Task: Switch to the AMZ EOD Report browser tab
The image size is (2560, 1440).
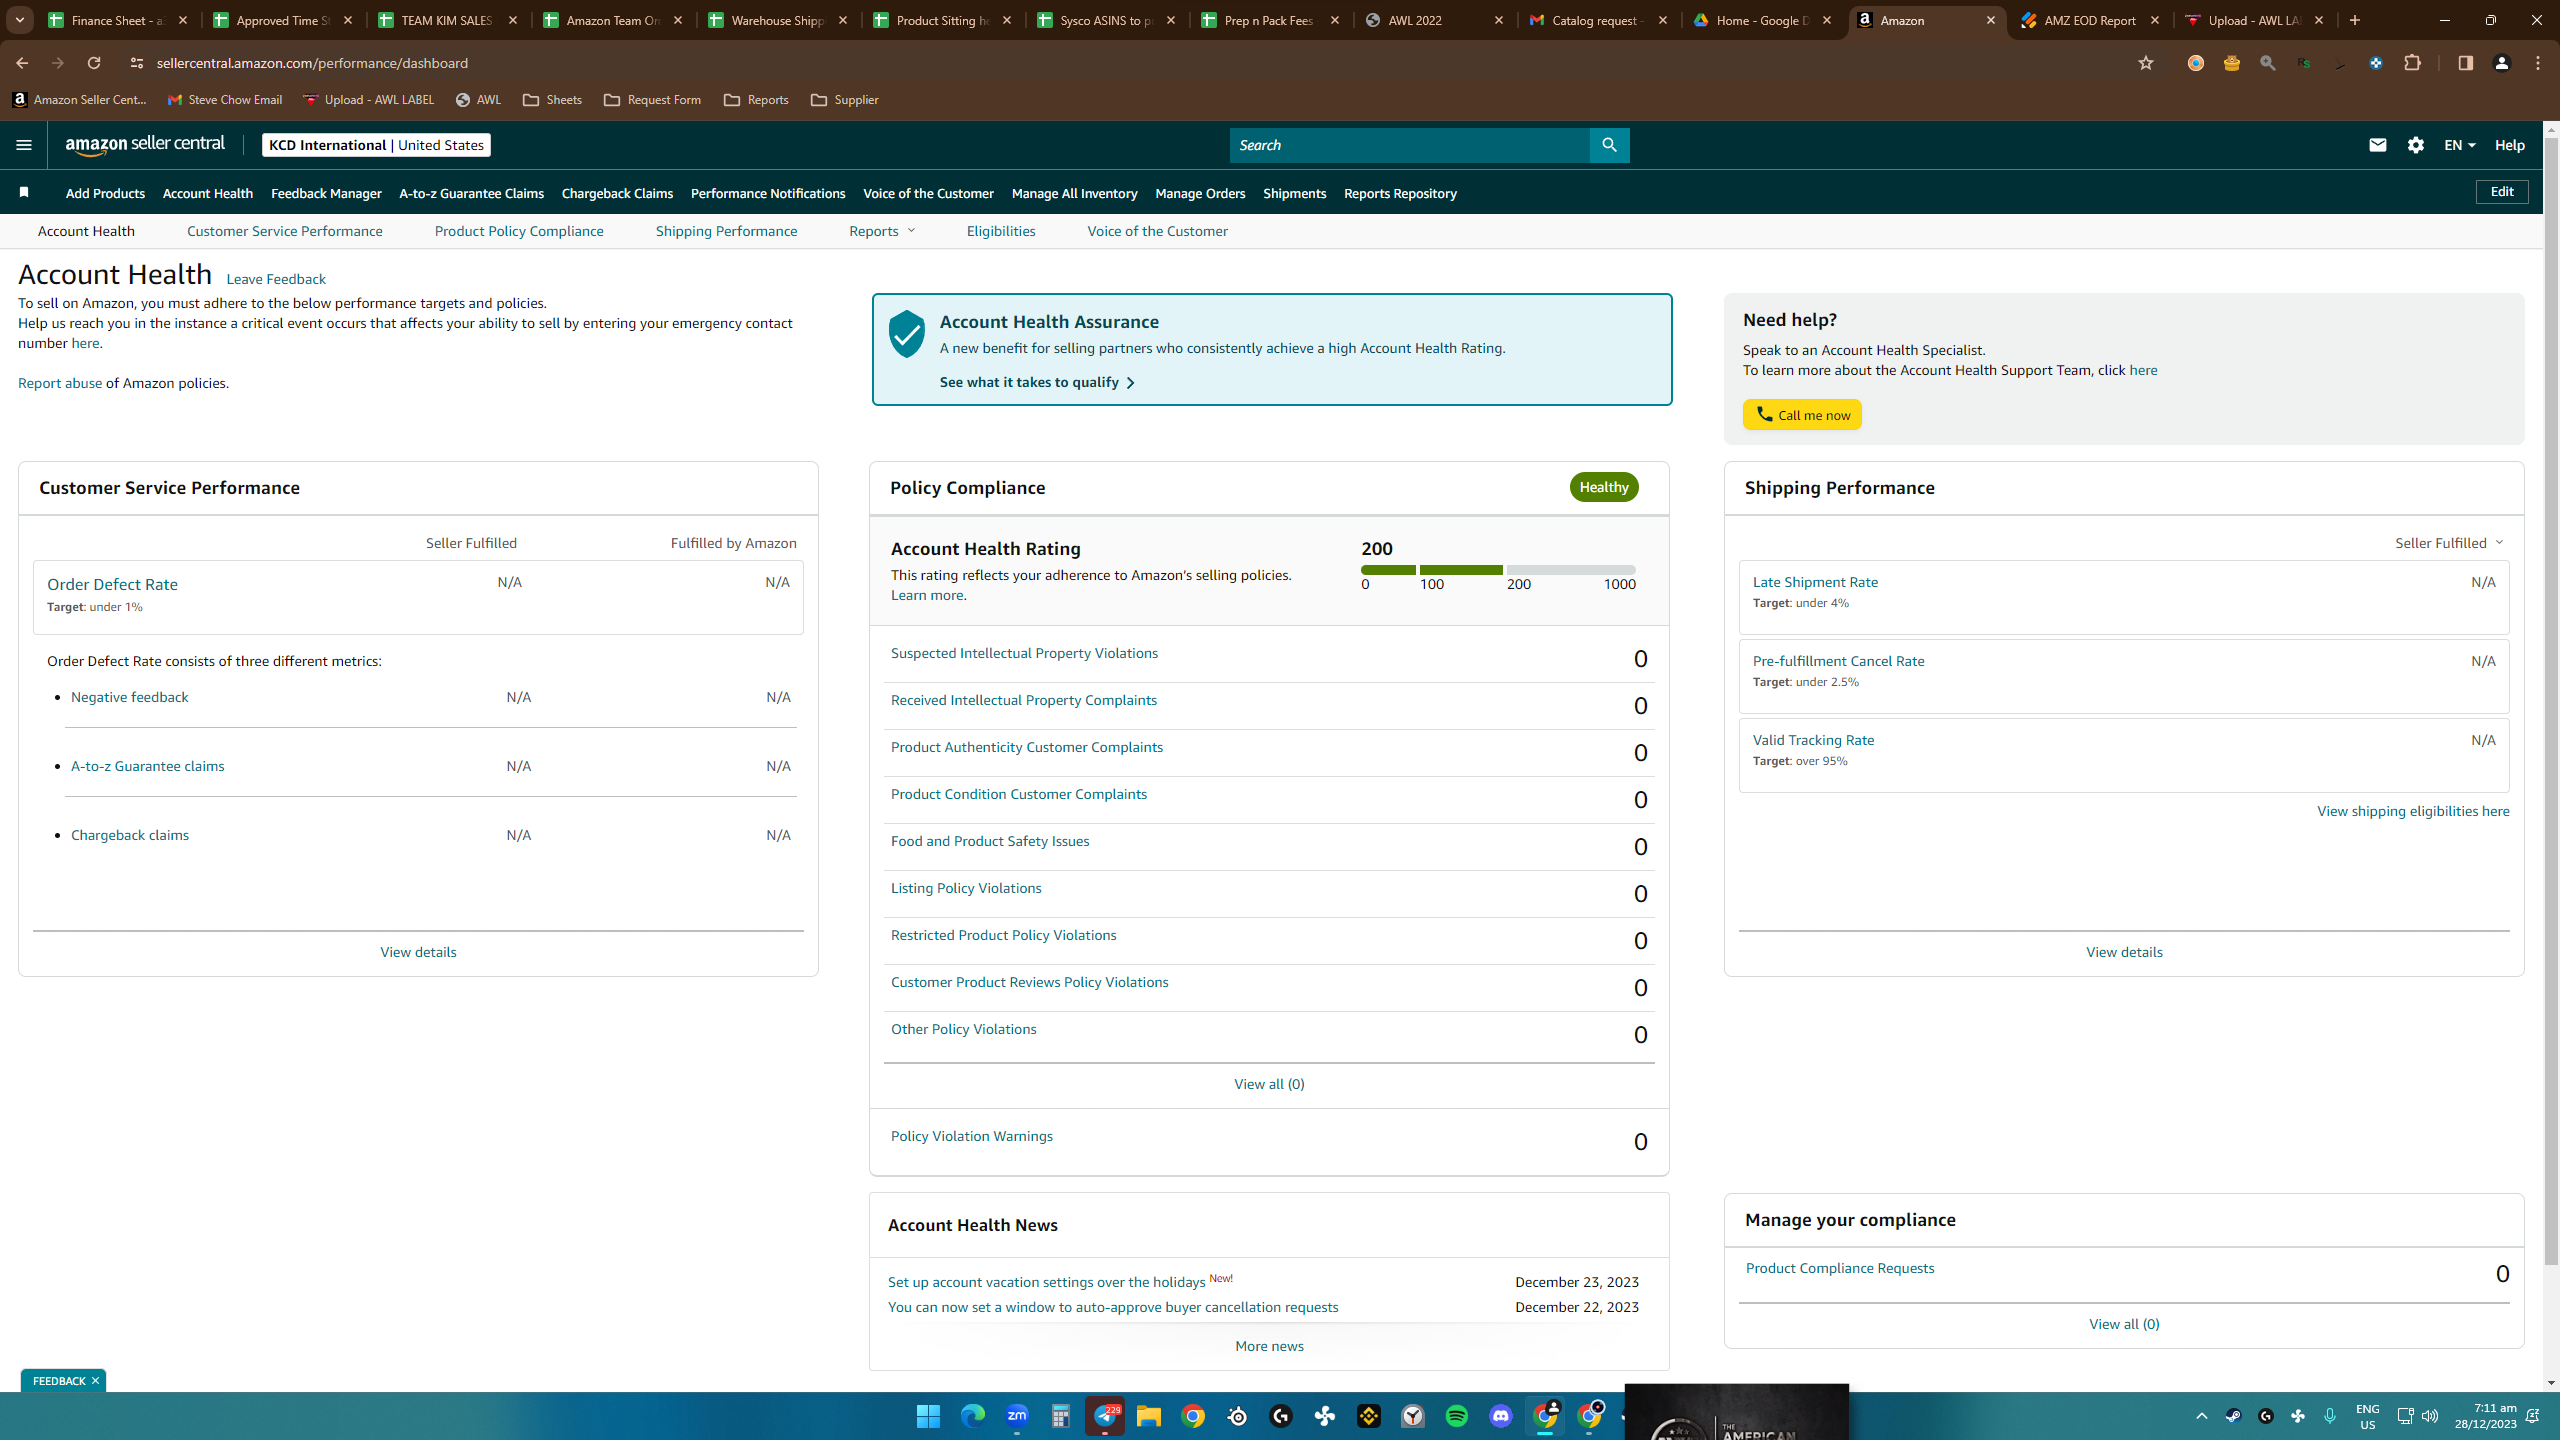Action: (2090, 20)
